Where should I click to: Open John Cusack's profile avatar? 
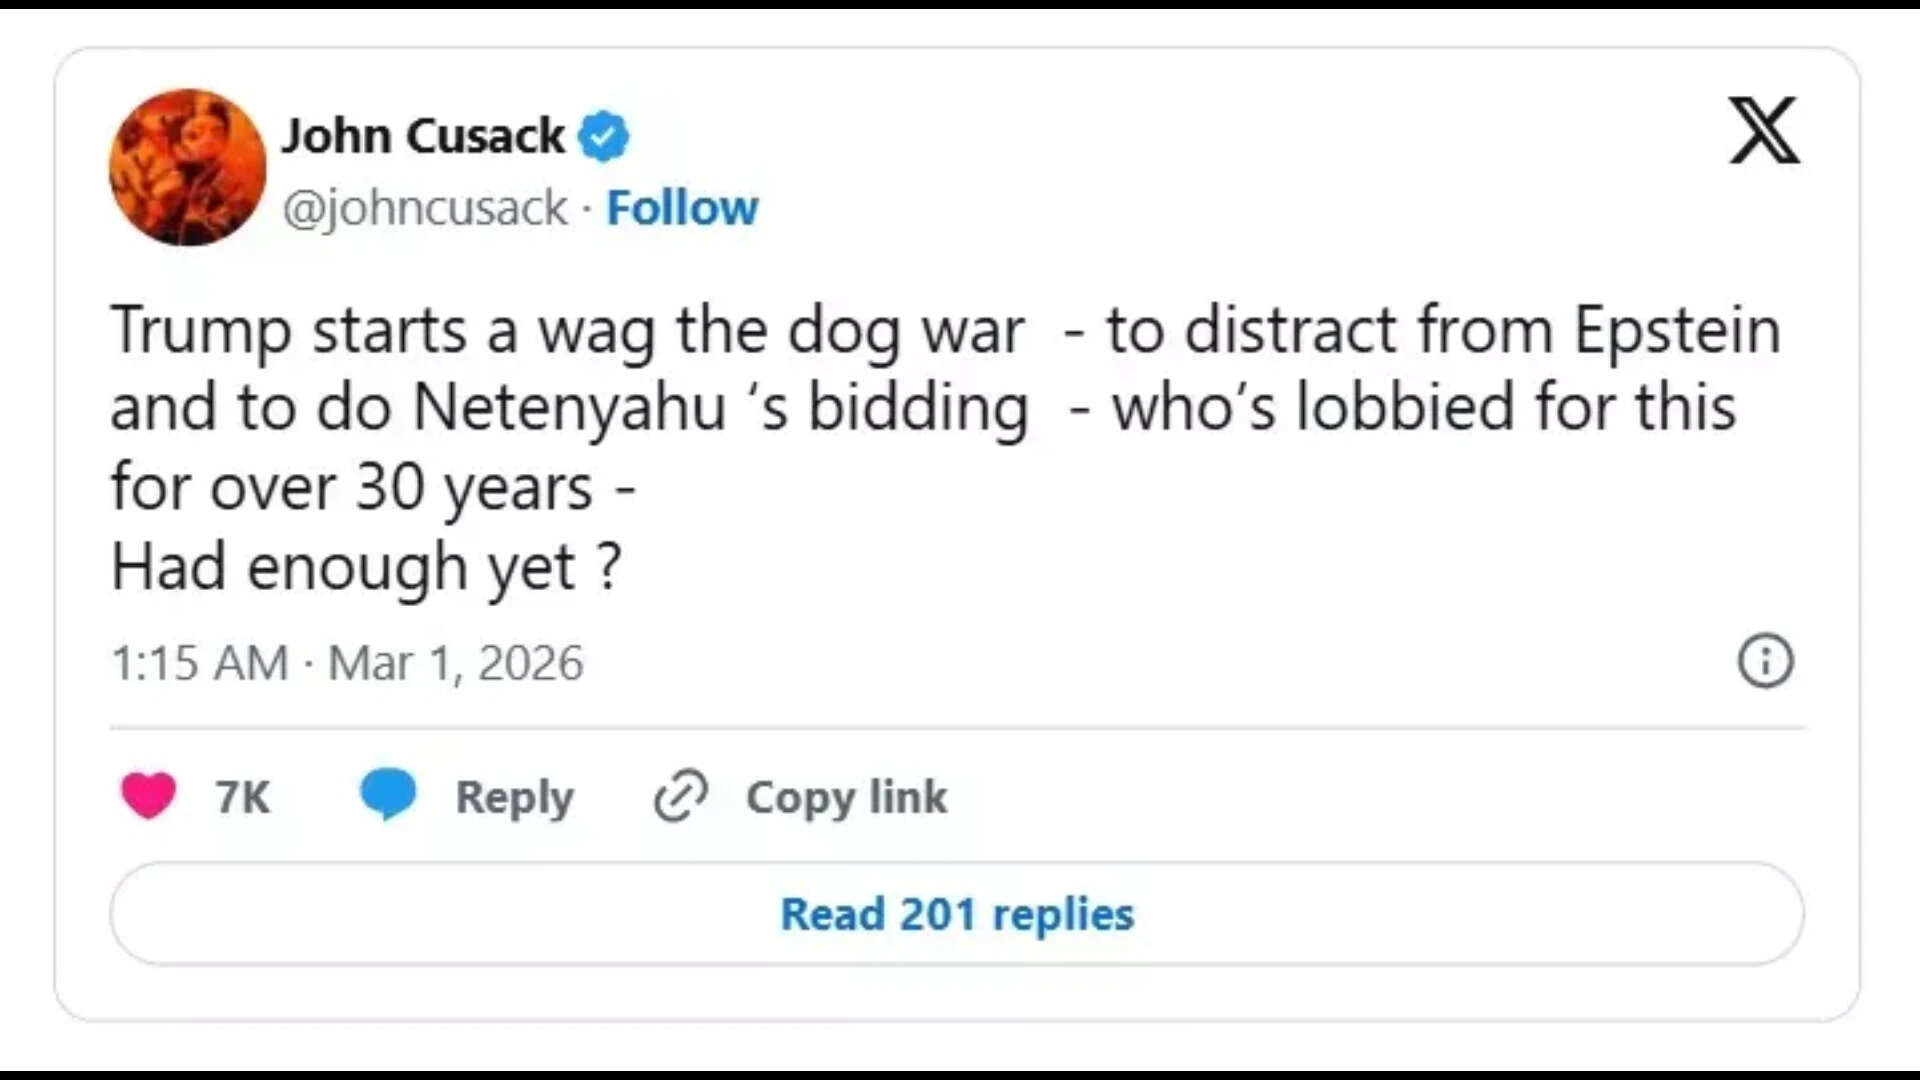187,168
